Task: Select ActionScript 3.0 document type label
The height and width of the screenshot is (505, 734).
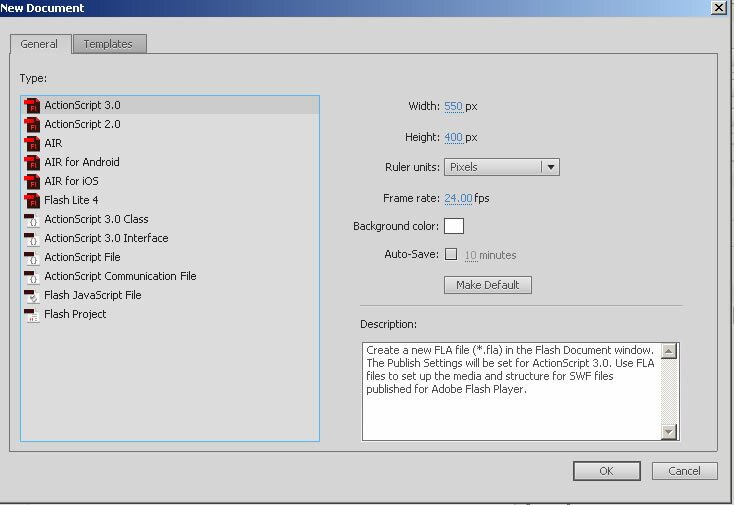Action: point(82,105)
